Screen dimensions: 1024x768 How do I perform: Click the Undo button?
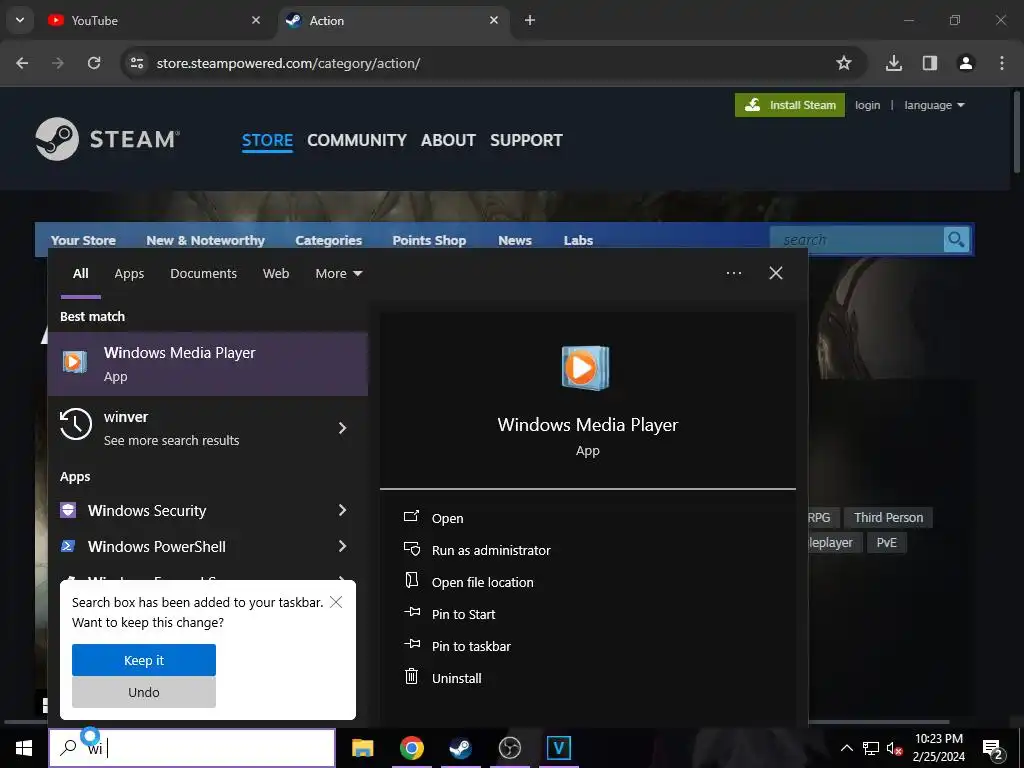(x=144, y=692)
